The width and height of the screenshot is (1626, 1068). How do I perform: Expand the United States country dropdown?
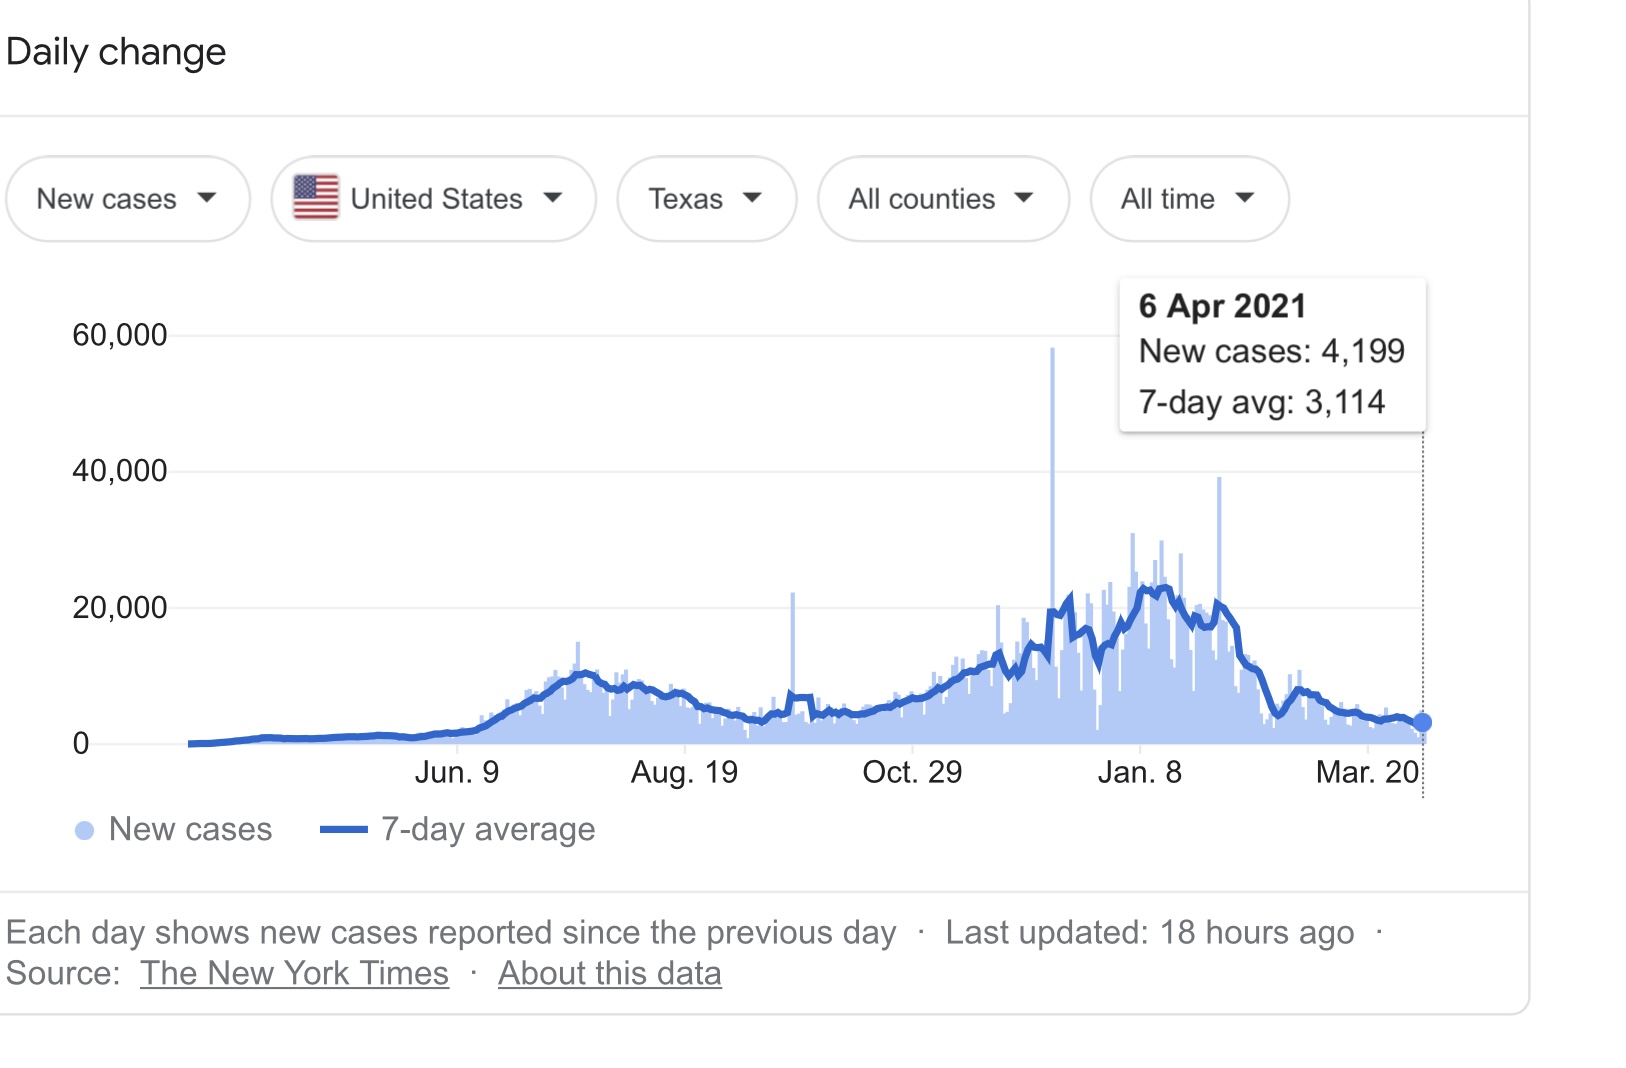[x=434, y=199]
